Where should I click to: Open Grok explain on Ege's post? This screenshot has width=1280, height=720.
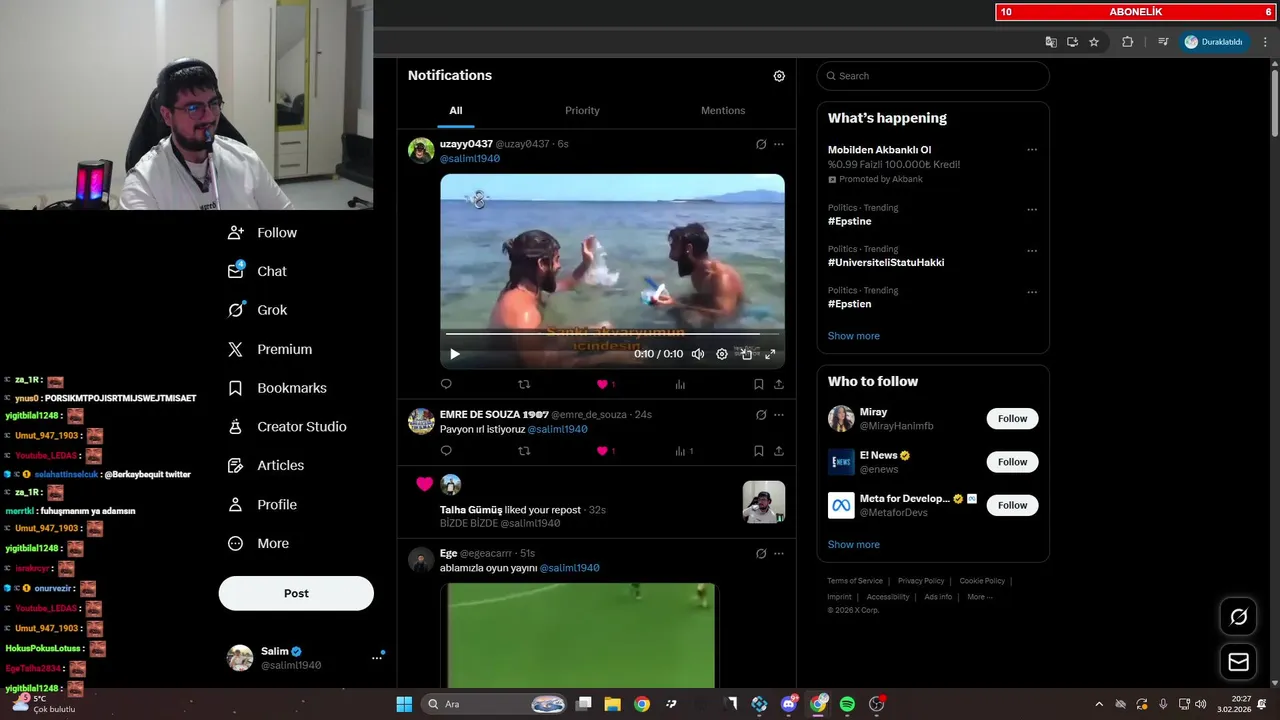click(x=761, y=553)
